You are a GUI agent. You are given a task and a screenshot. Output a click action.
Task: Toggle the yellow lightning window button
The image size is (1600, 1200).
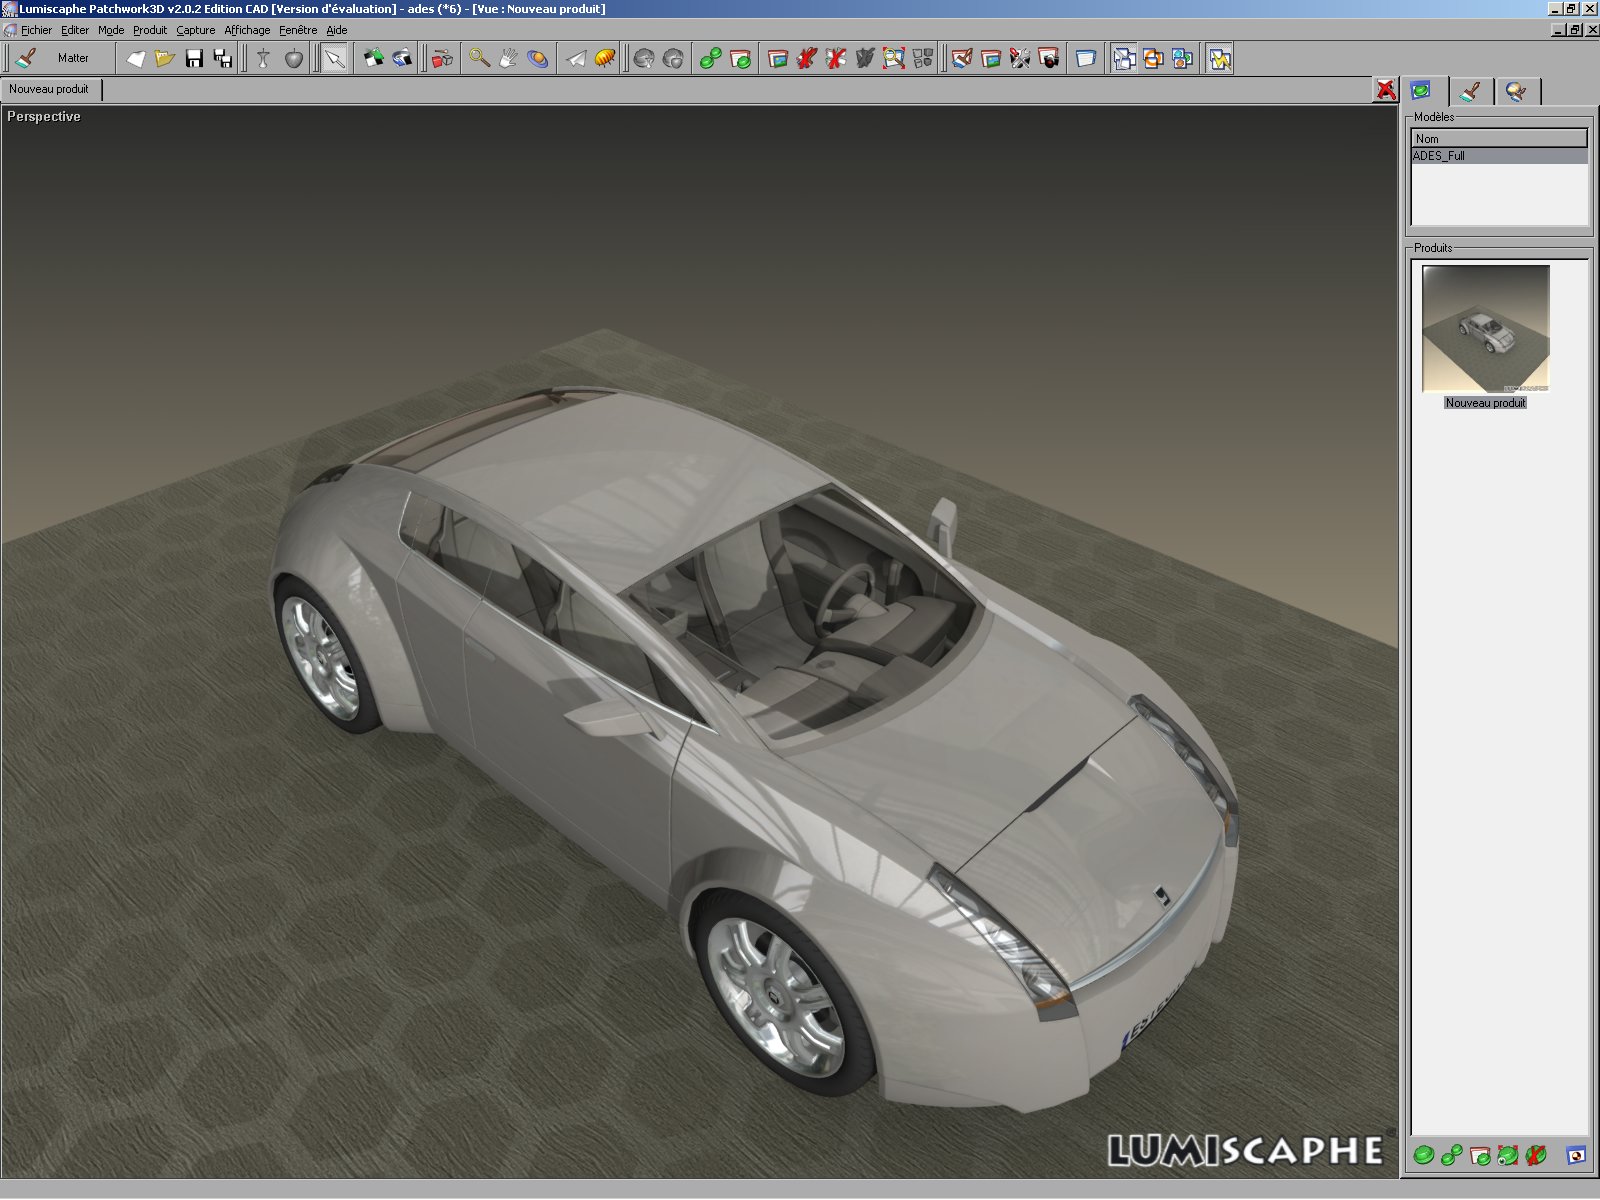1220,58
